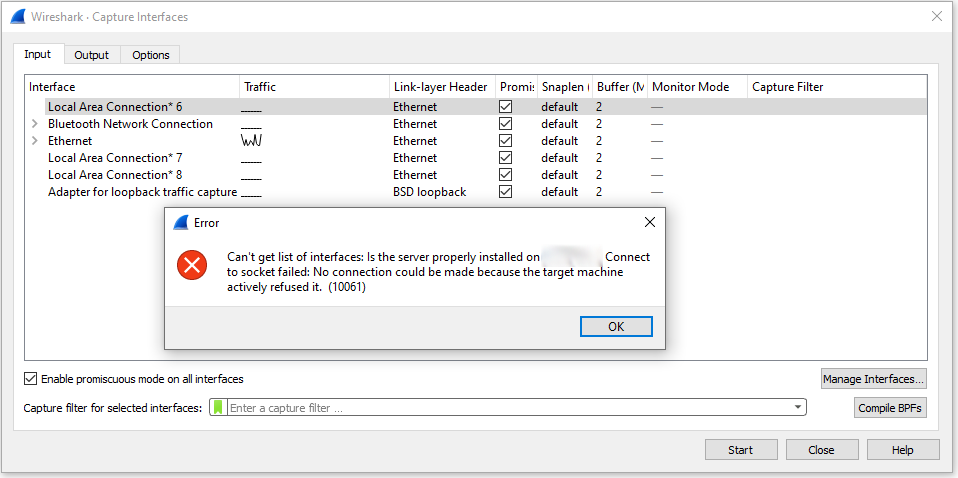Viewport: 958px width, 478px height.
Task: Toggle promiscuous for Local Area Connection* 8
Action: [x=505, y=175]
